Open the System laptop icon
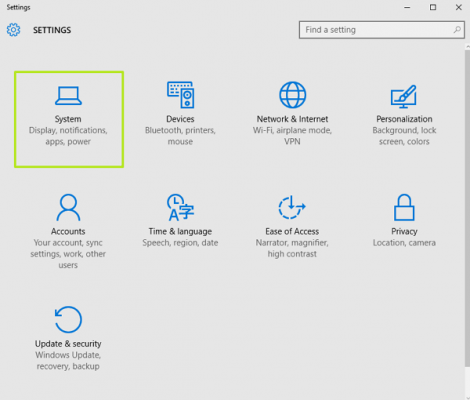The height and width of the screenshot is (400, 470). (x=68, y=96)
